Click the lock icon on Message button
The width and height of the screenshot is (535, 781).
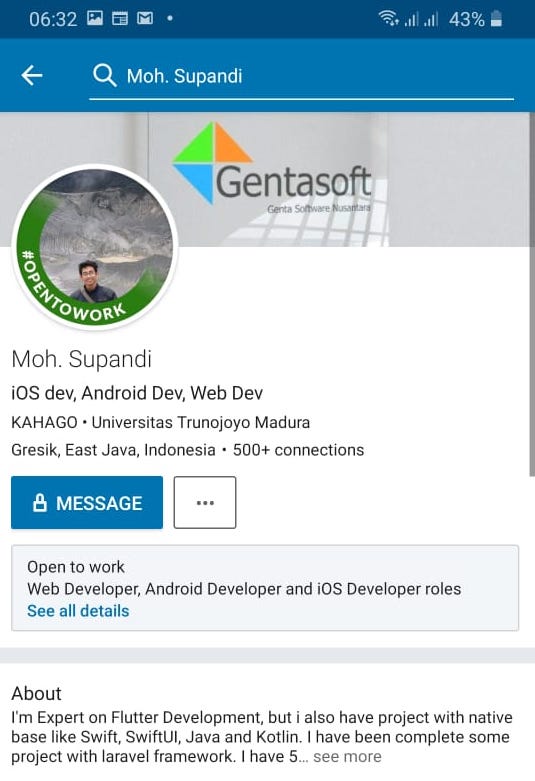[x=40, y=503]
